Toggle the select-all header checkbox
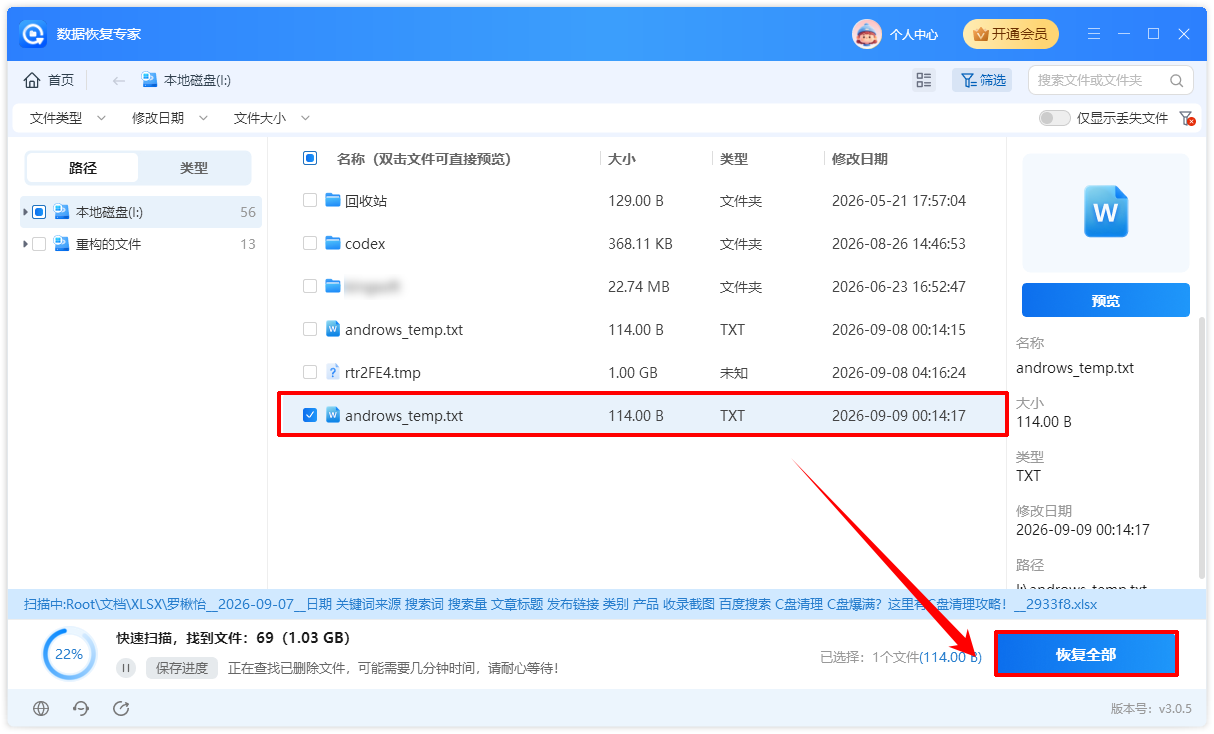 coord(310,158)
